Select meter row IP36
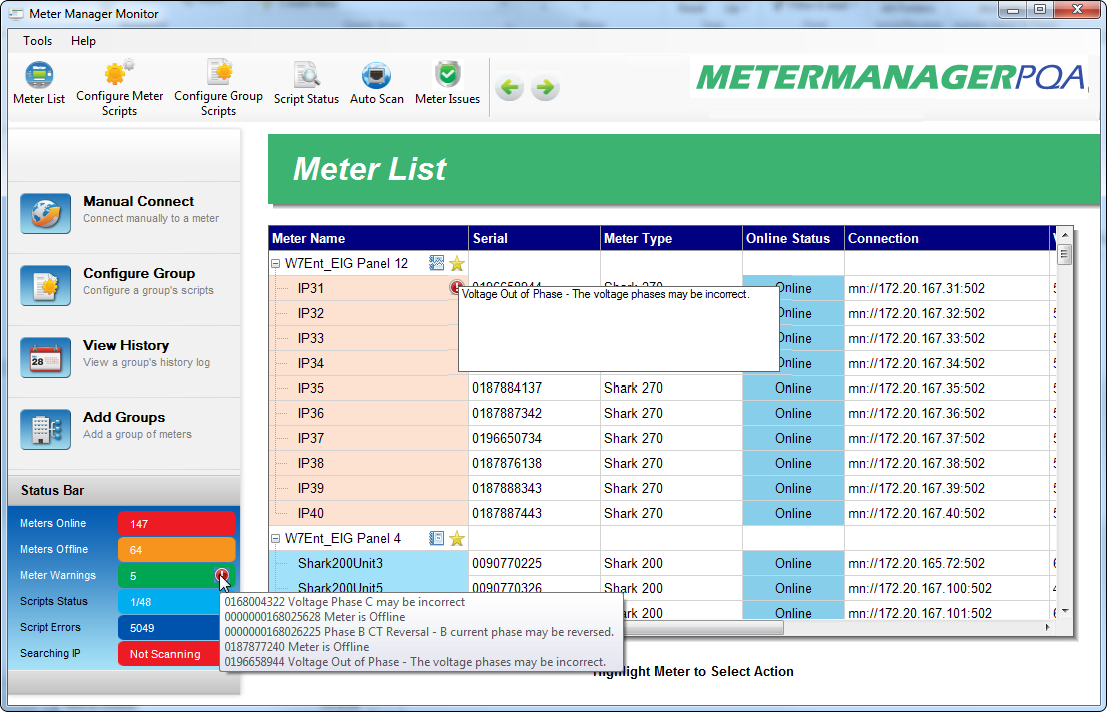The height and width of the screenshot is (712, 1107). [x=662, y=414]
